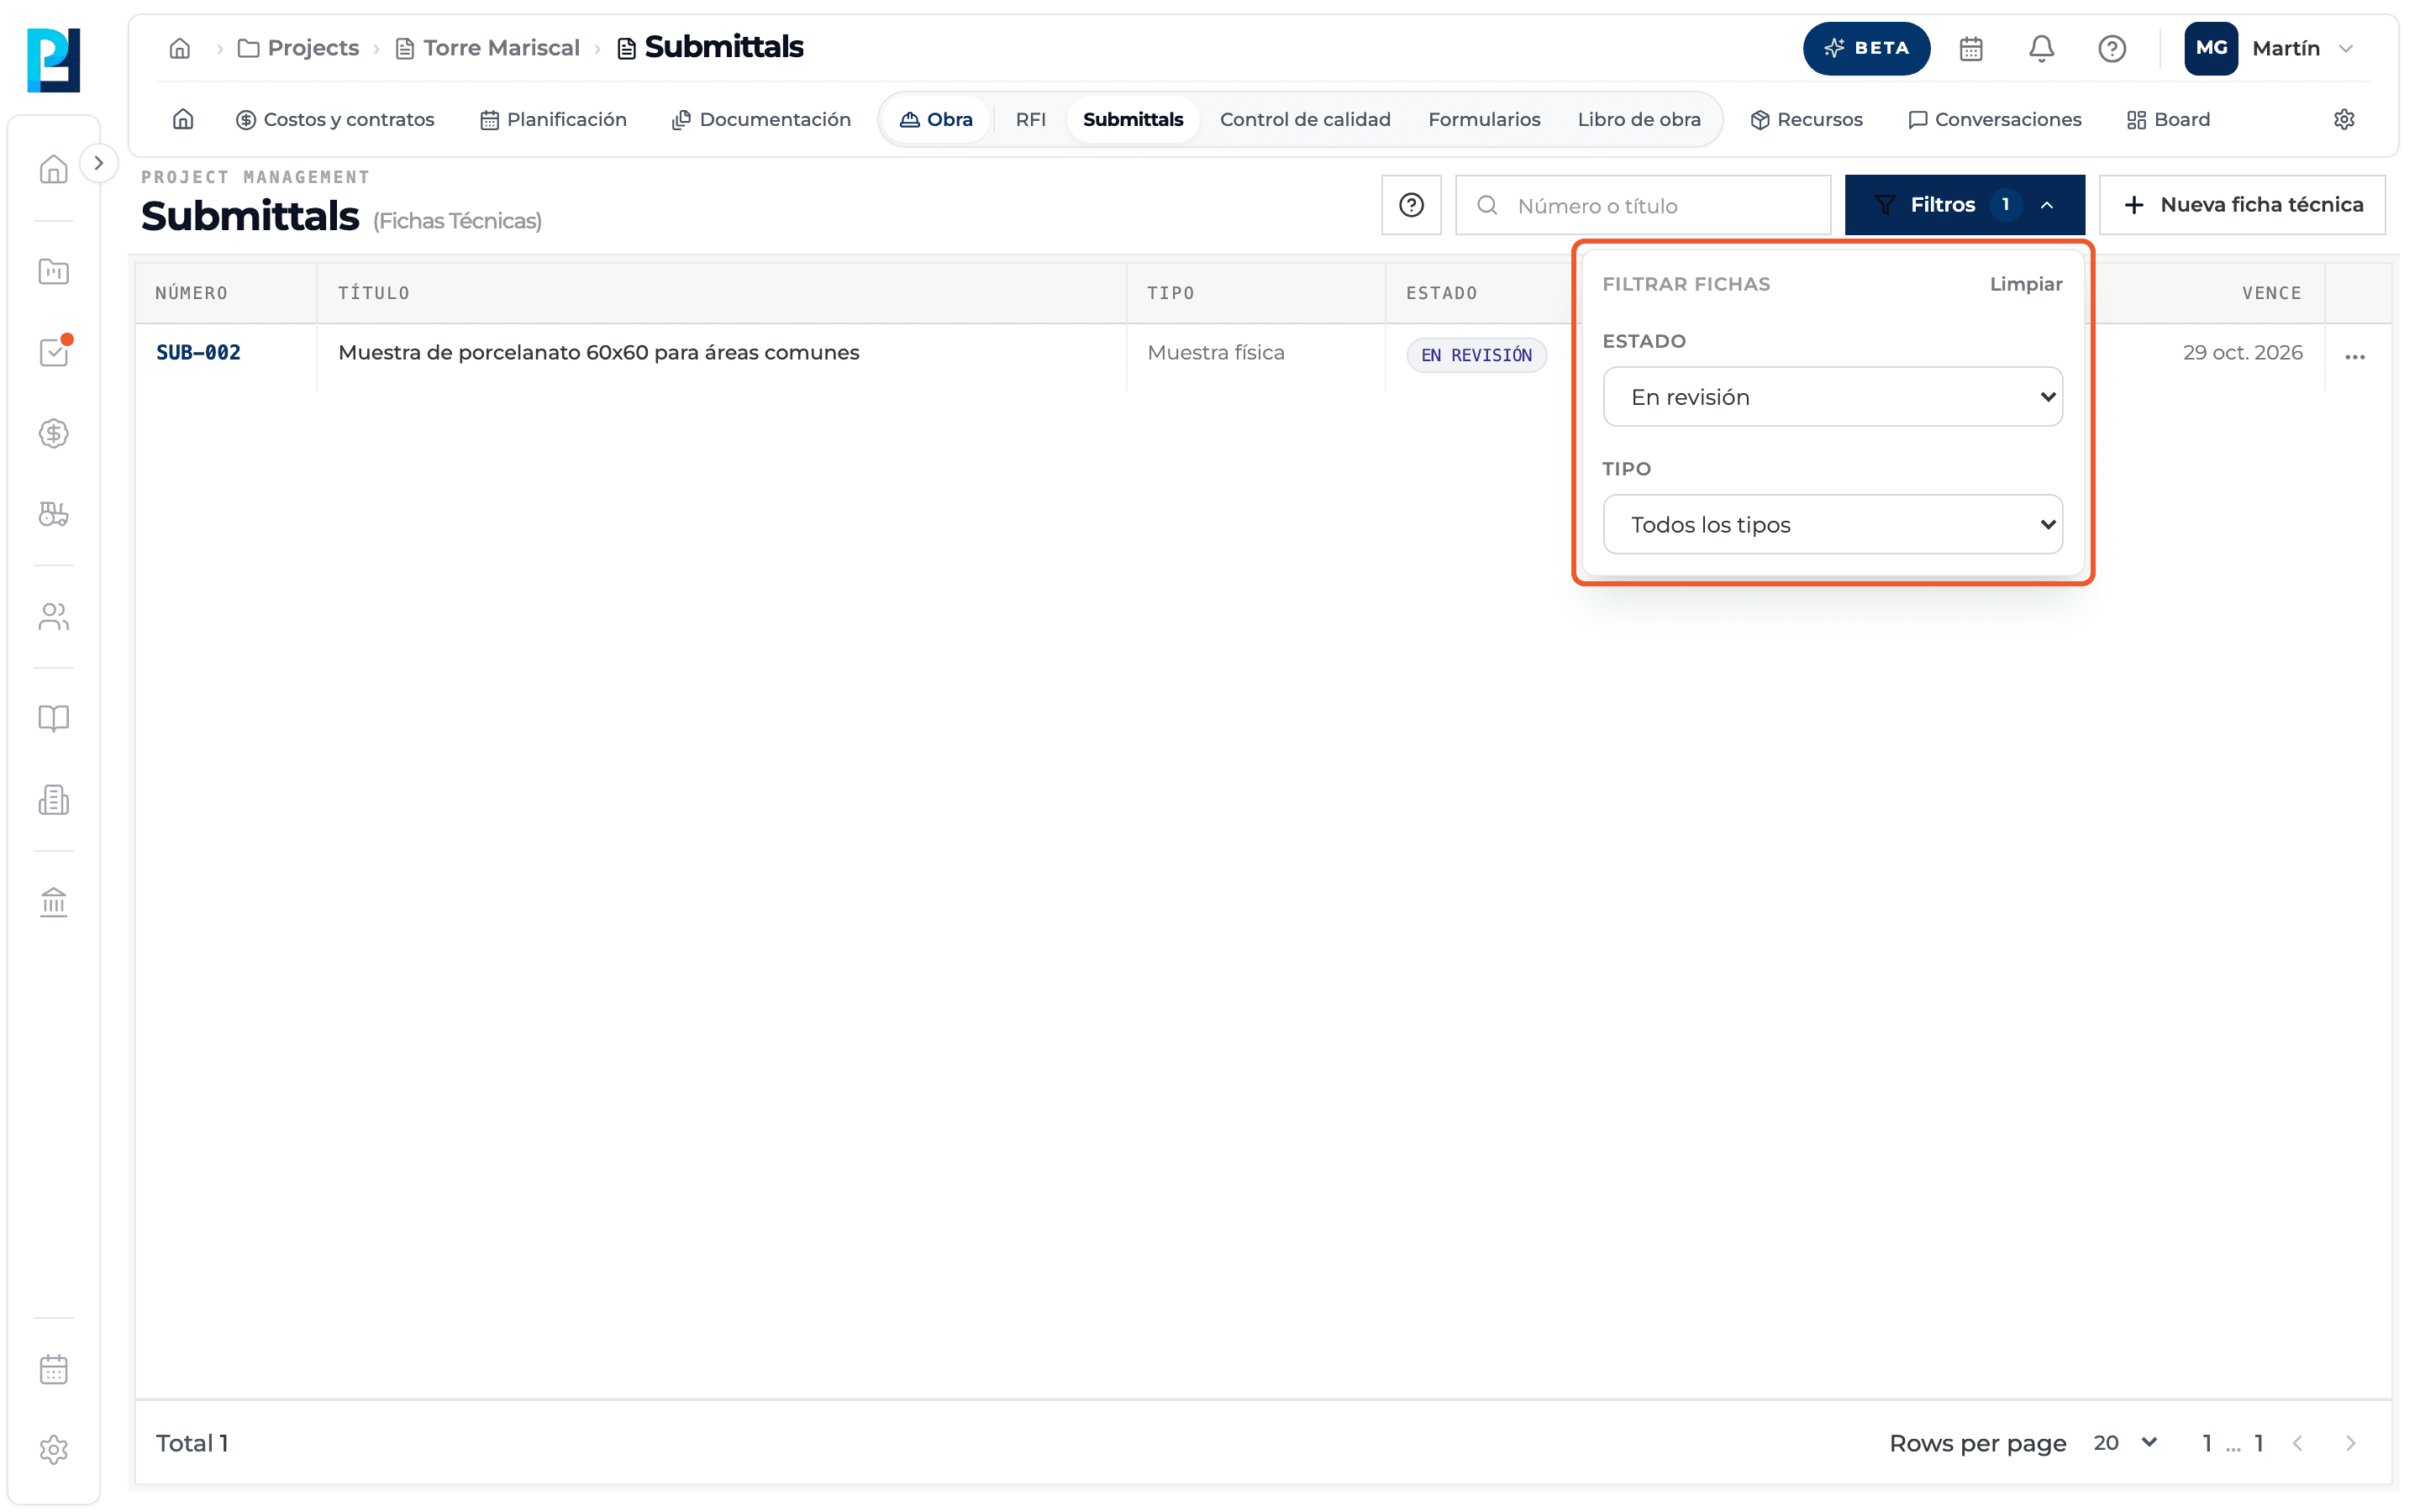This screenshot has height=1512, width=2420.
Task: Open Costos y contratos section
Action: (x=335, y=119)
